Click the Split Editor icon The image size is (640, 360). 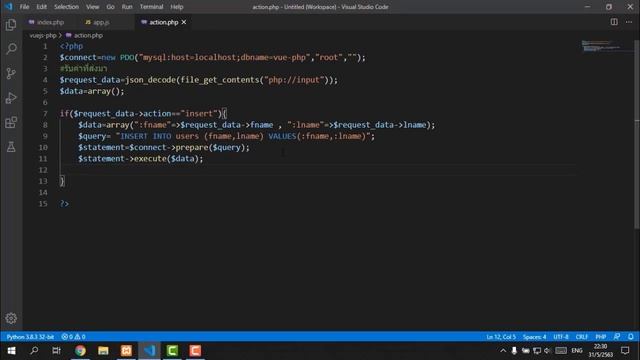614,22
